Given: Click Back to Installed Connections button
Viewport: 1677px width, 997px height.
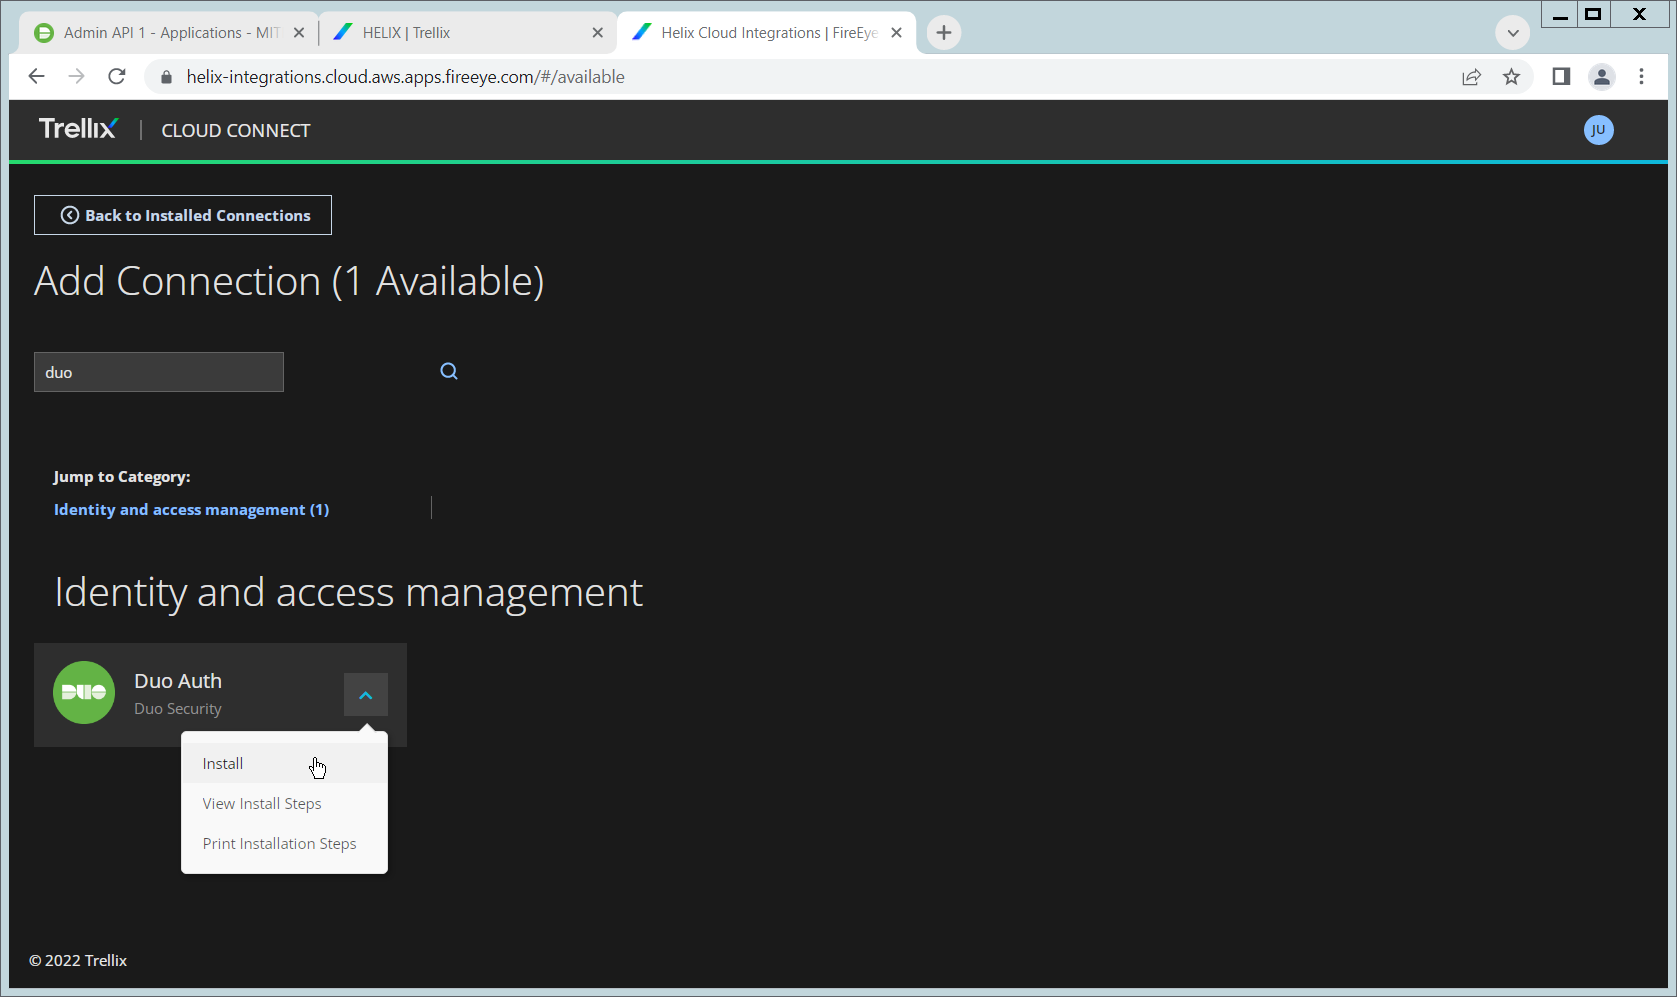Looking at the screenshot, I should [183, 215].
